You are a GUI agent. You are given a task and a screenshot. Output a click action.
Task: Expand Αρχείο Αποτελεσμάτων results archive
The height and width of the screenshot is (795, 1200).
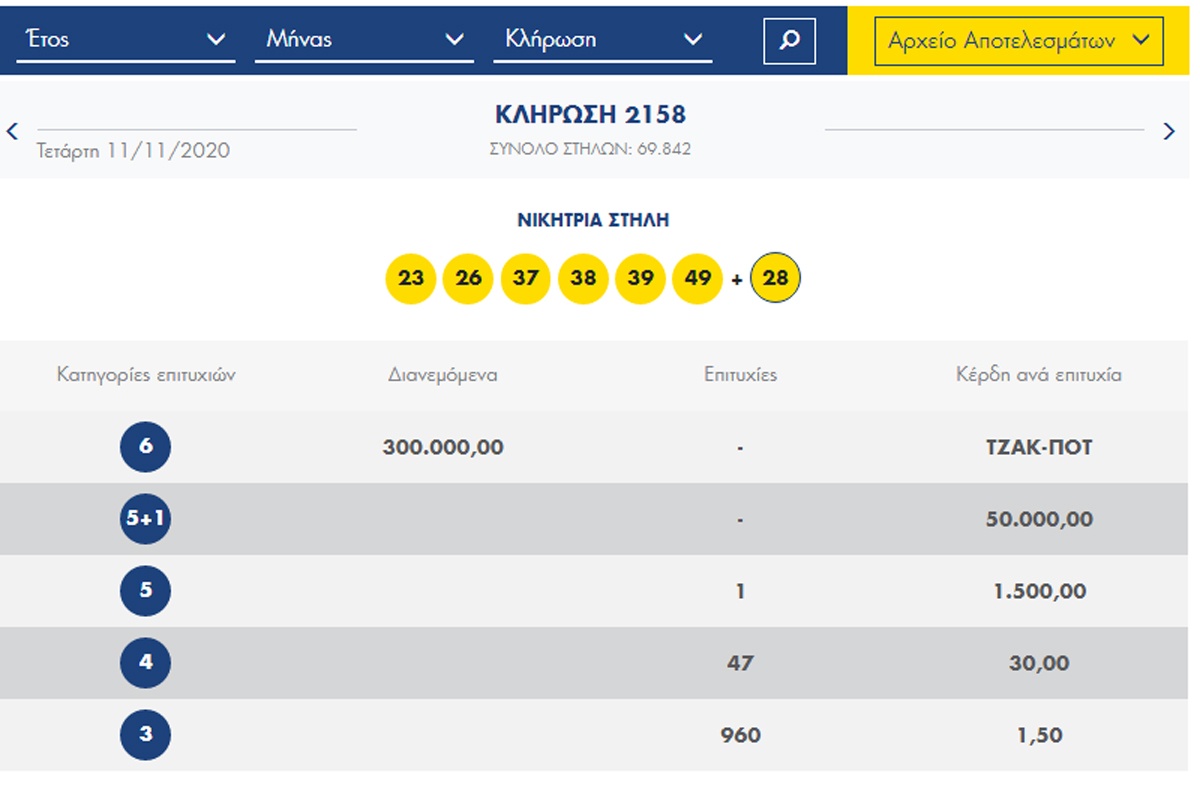tap(1019, 41)
